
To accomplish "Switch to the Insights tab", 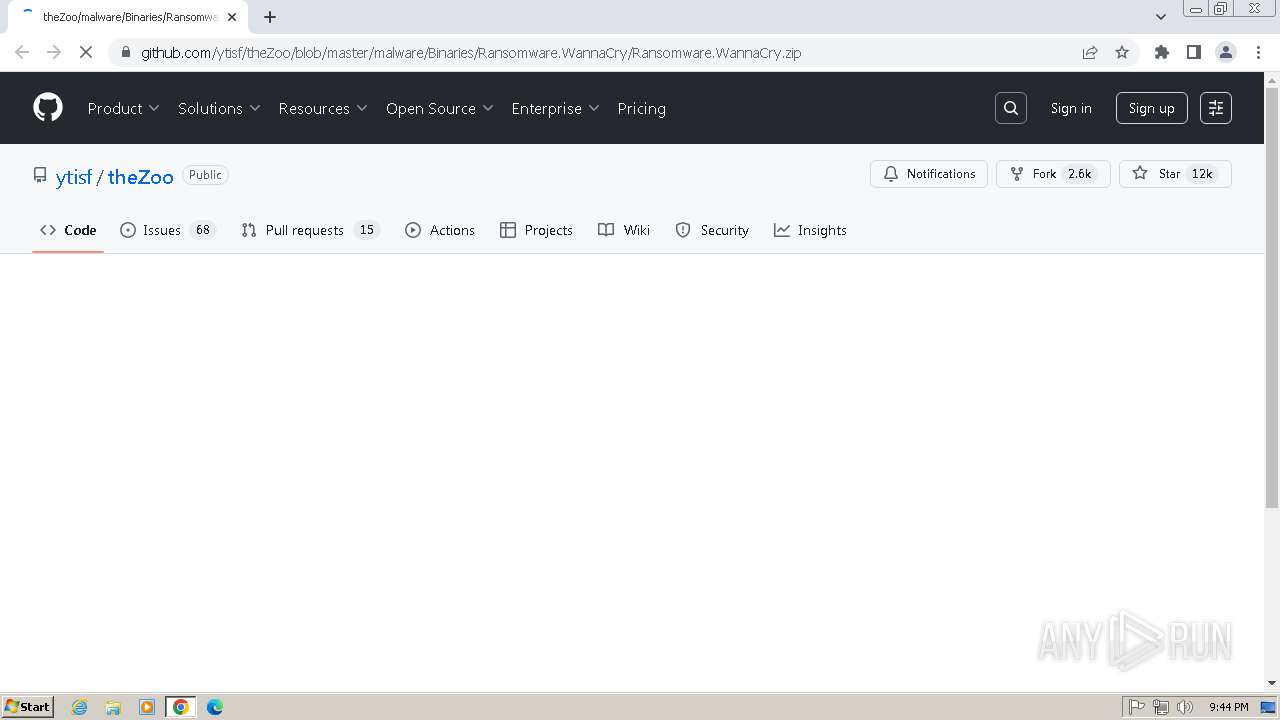I will coord(810,230).
